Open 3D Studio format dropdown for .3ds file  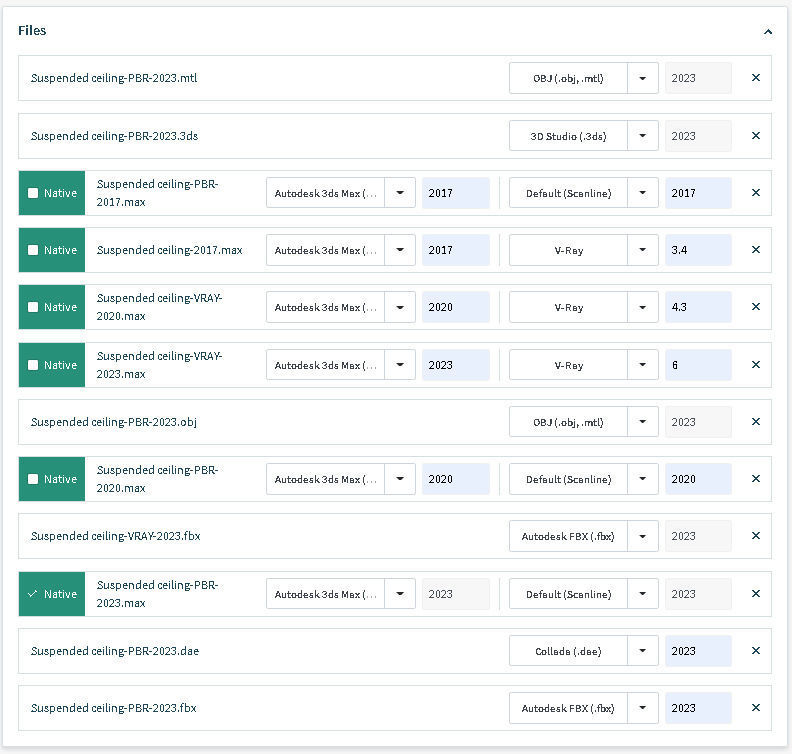pyautogui.click(x=643, y=136)
